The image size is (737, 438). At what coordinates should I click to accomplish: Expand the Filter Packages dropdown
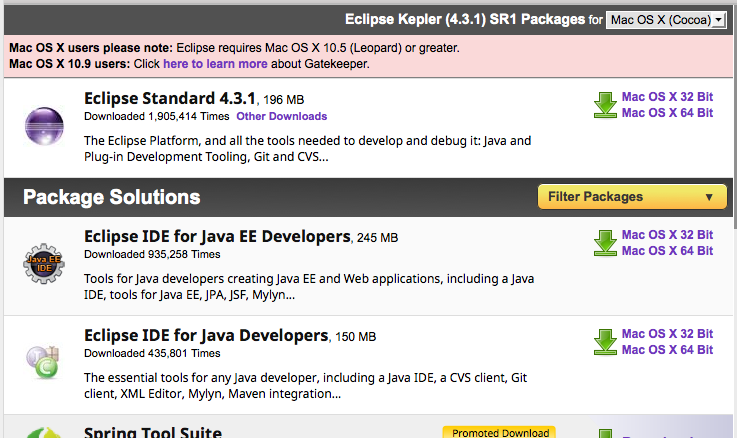632,196
